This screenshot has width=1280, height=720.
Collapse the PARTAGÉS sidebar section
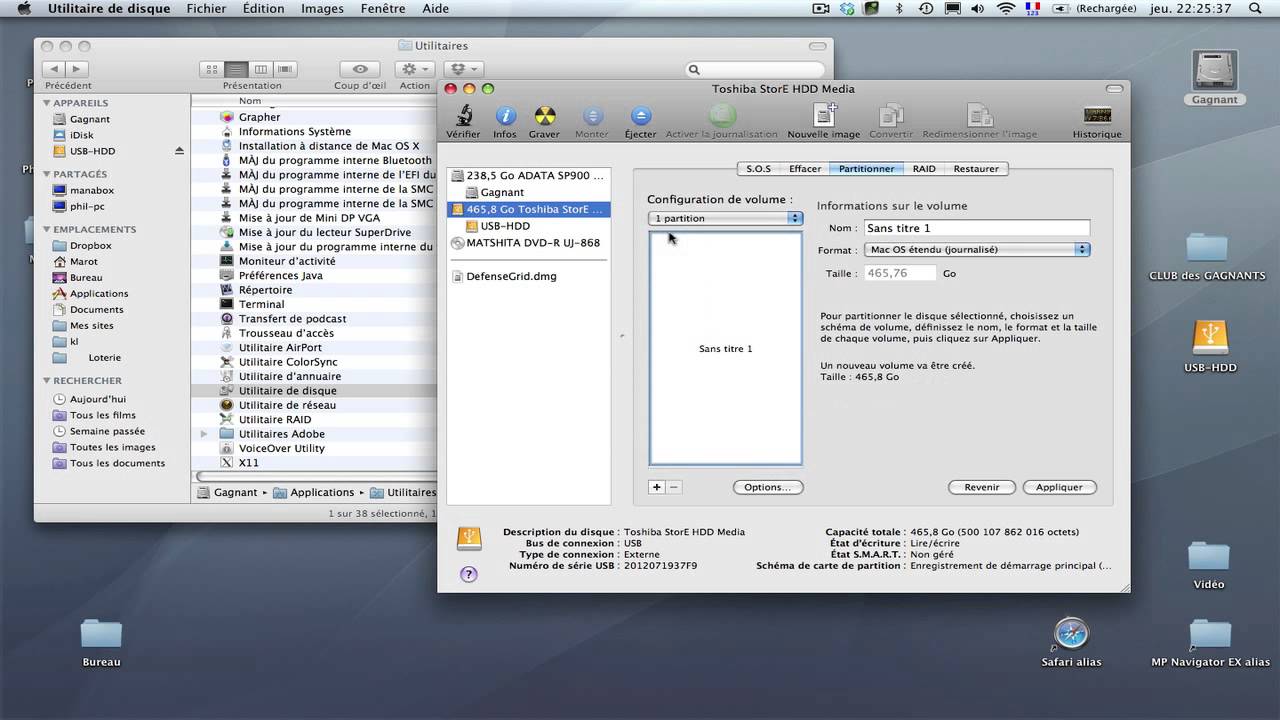46,174
